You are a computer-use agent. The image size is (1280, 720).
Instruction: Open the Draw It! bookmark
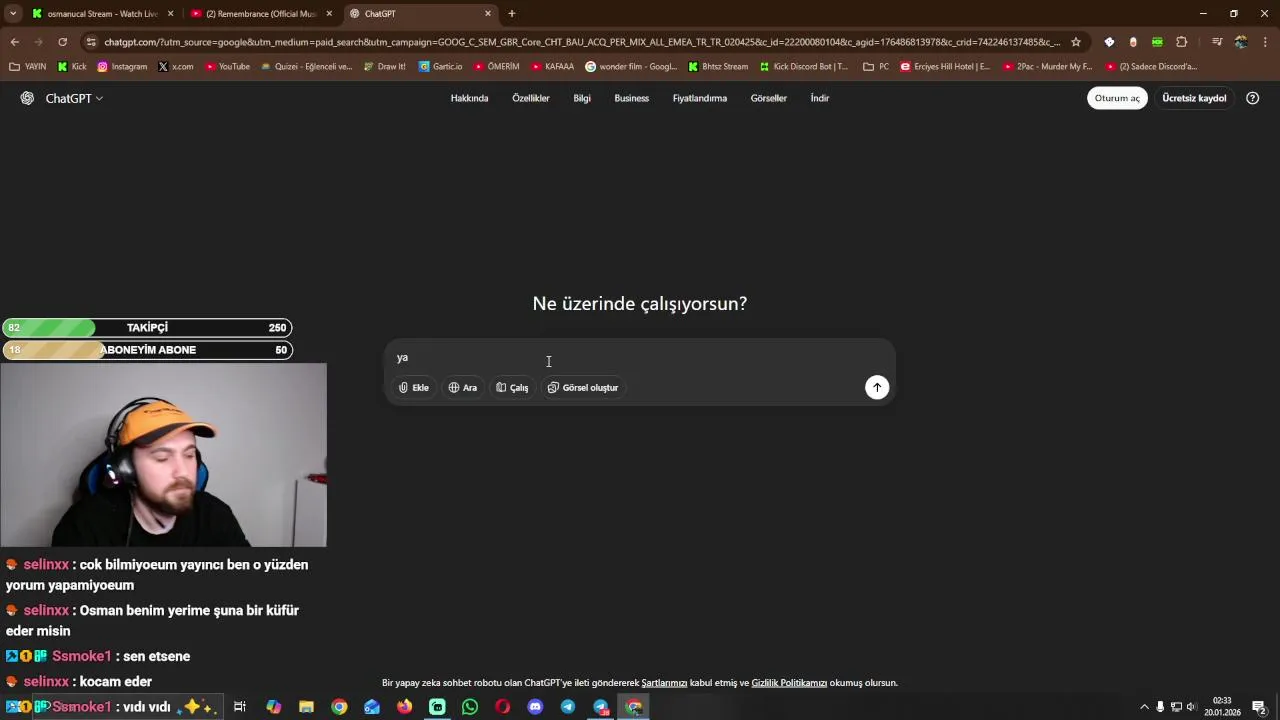tap(384, 67)
